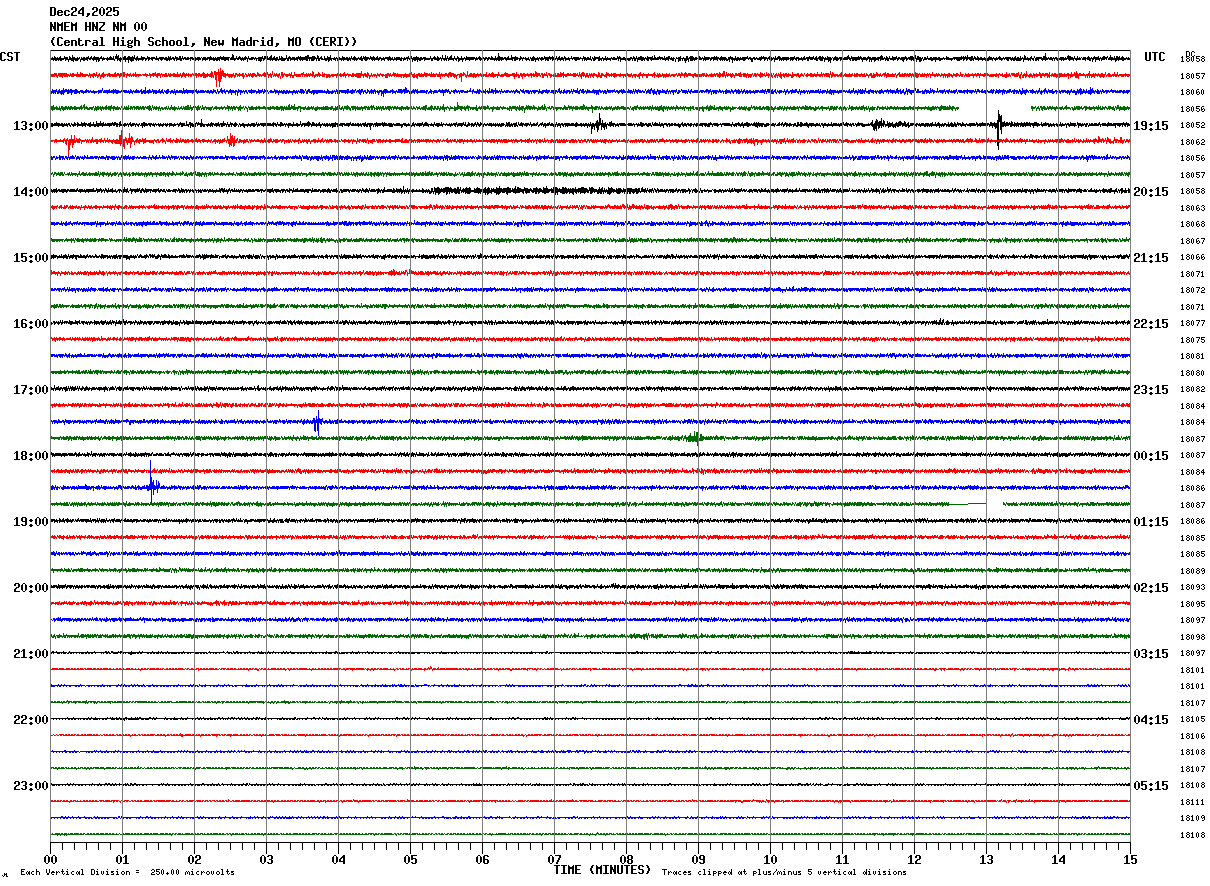The height and width of the screenshot is (886, 1210).
Task: Select the 05:15 UTC time label
Action: pyautogui.click(x=1151, y=786)
